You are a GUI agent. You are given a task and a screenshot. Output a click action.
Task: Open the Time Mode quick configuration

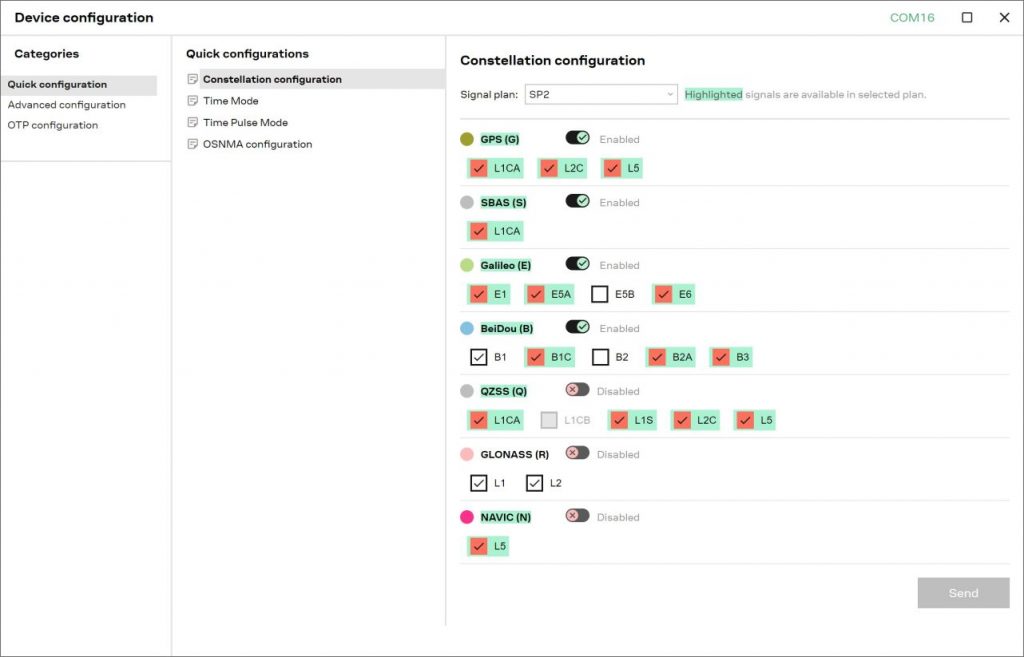[x=231, y=101]
